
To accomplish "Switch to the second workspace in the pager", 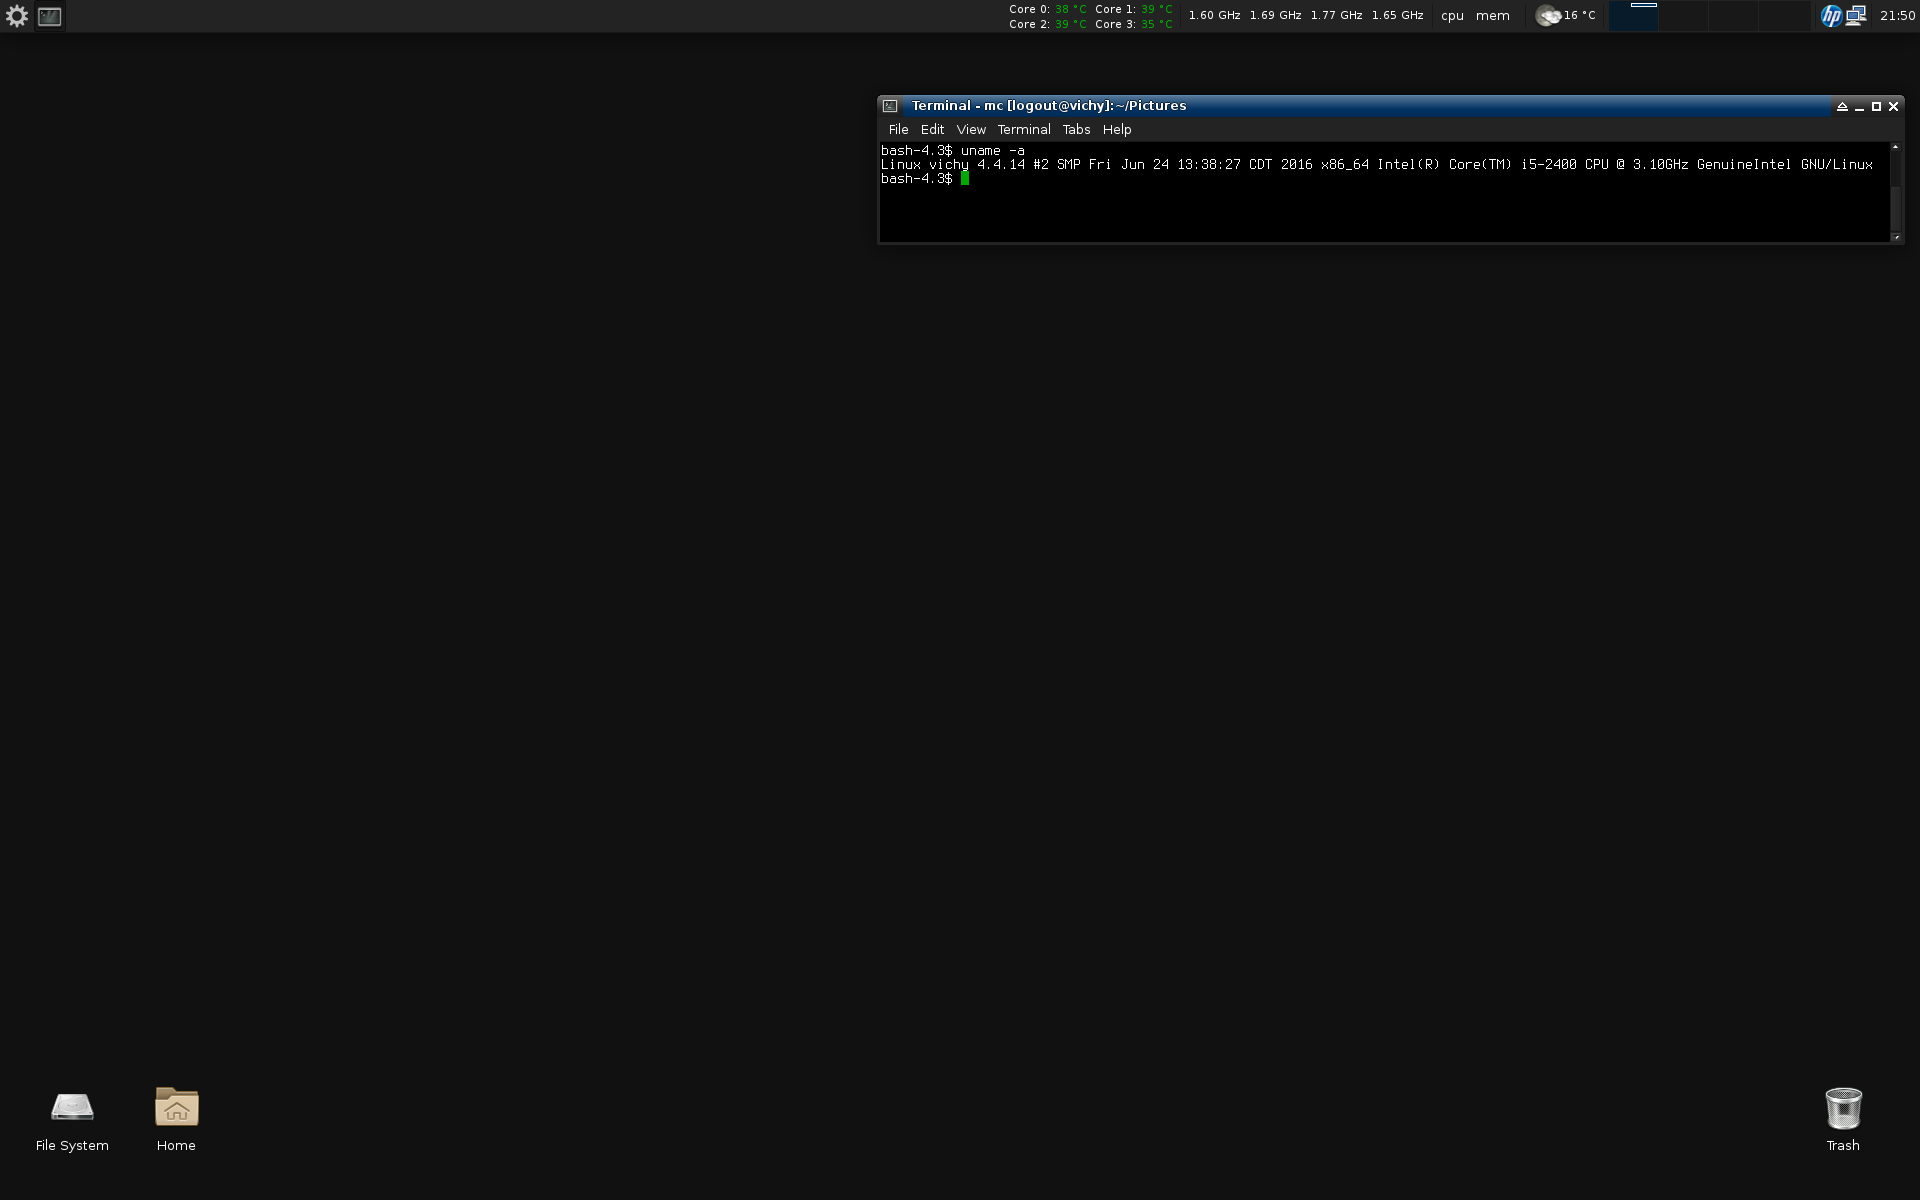I will (x=1684, y=16).
